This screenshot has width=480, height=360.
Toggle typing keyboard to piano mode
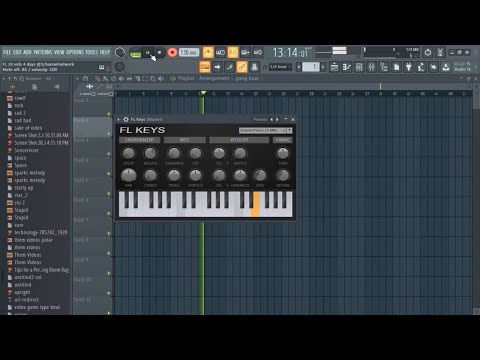205,67
